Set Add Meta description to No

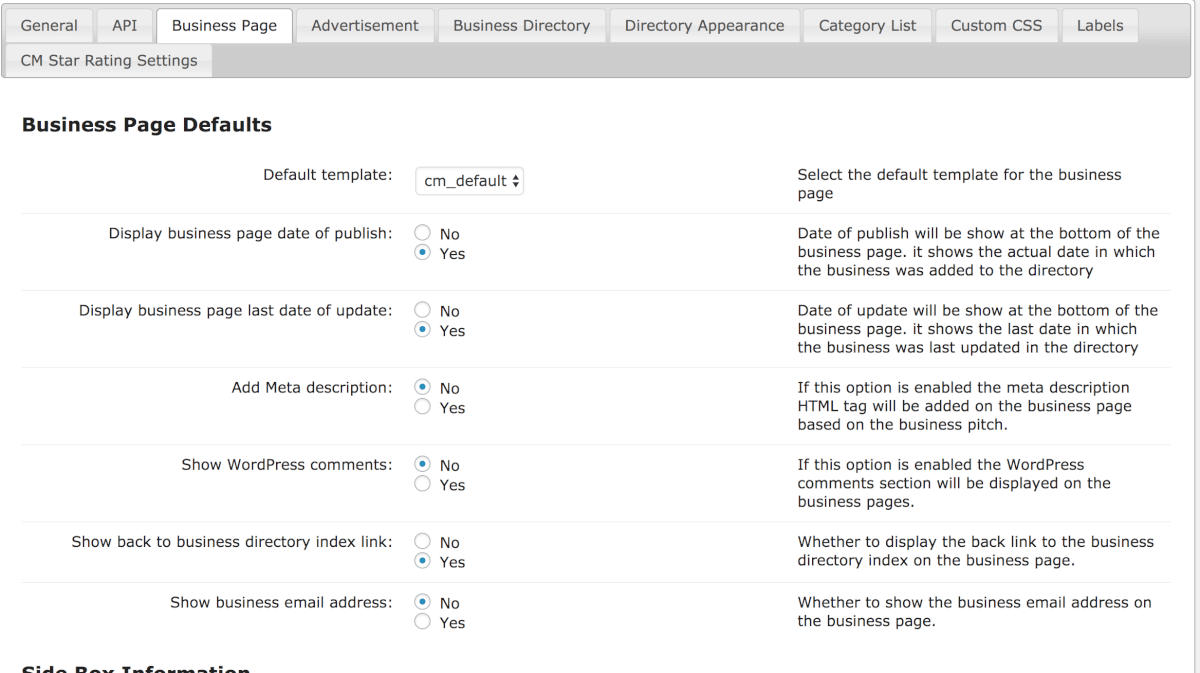[423, 387]
